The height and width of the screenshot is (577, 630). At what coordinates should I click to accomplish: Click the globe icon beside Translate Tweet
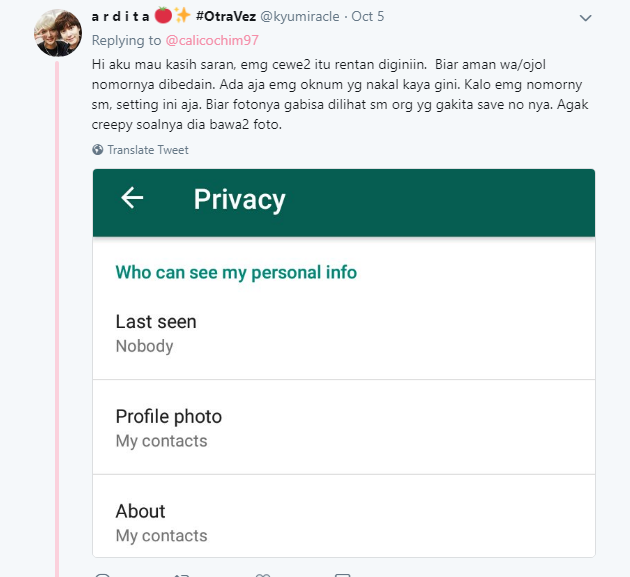[97, 149]
